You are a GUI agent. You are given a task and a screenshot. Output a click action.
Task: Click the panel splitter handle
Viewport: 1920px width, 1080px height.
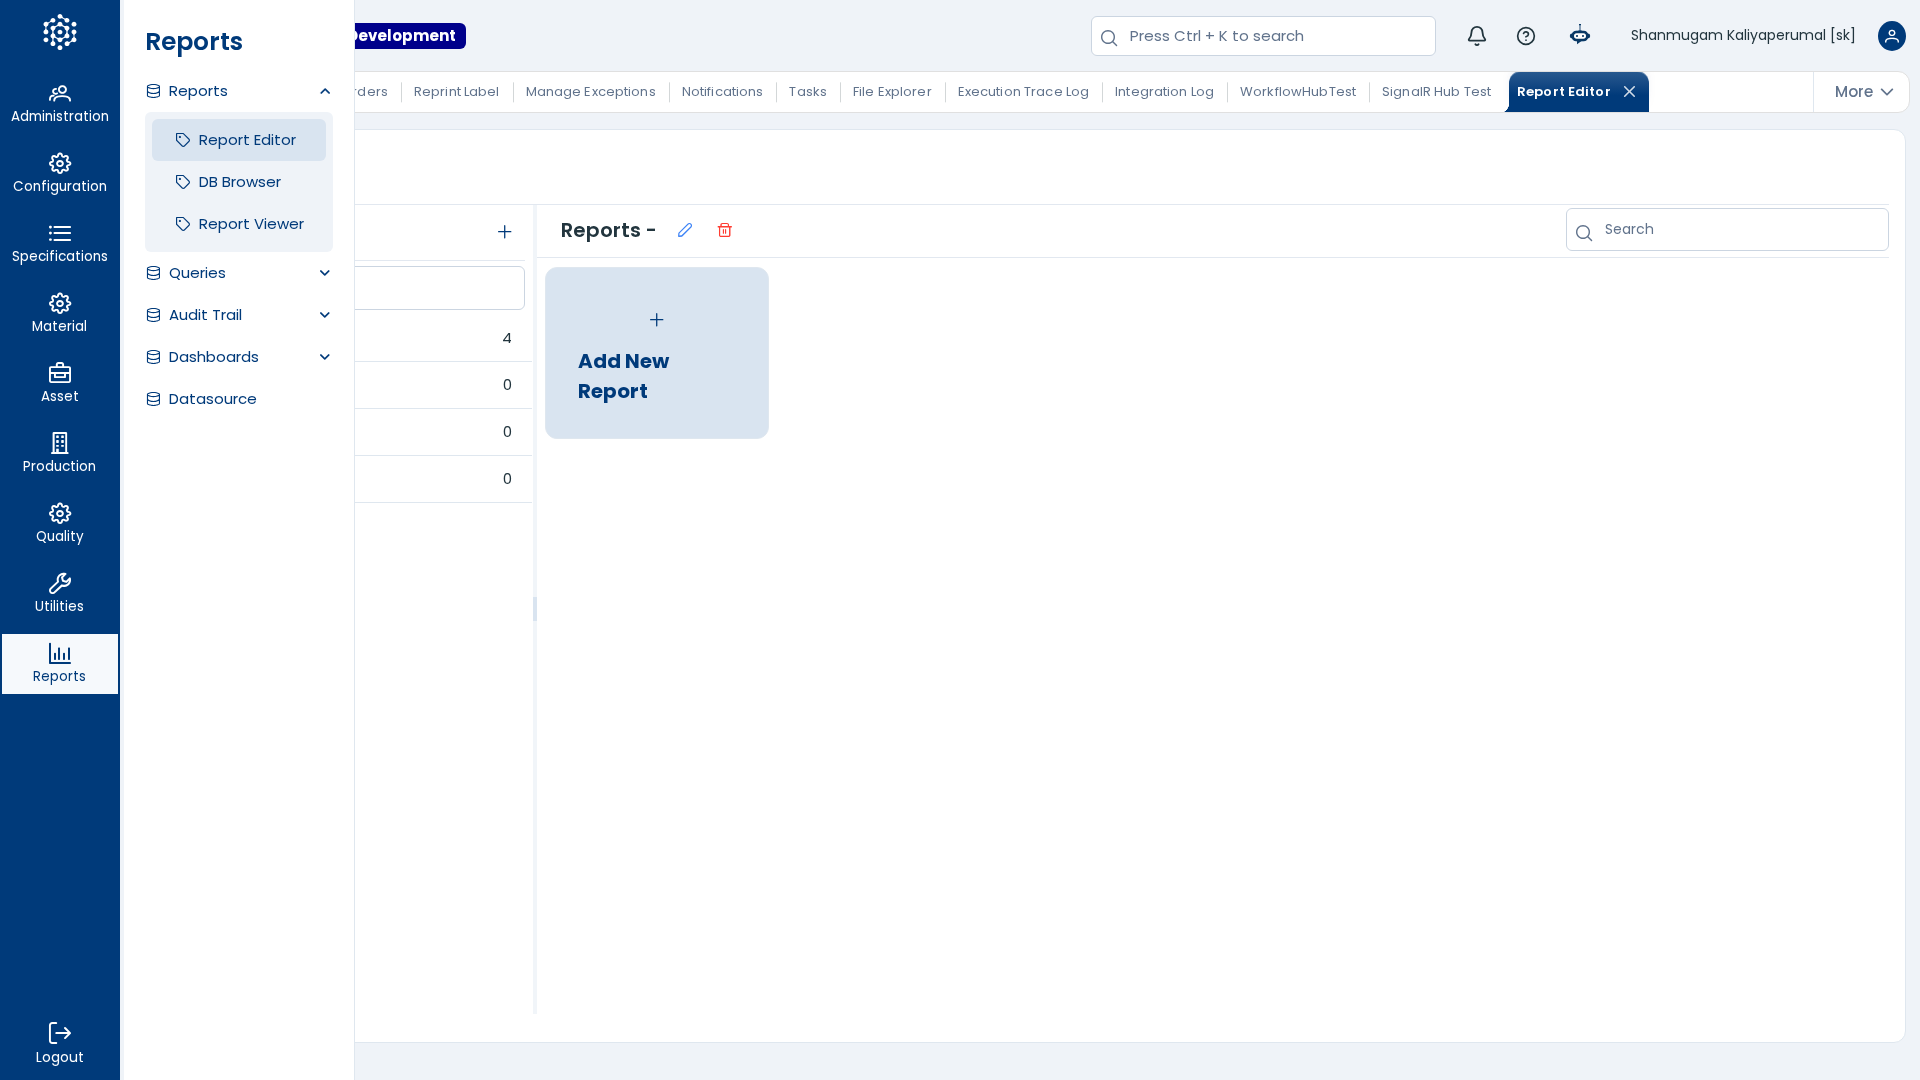tap(535, 609)
